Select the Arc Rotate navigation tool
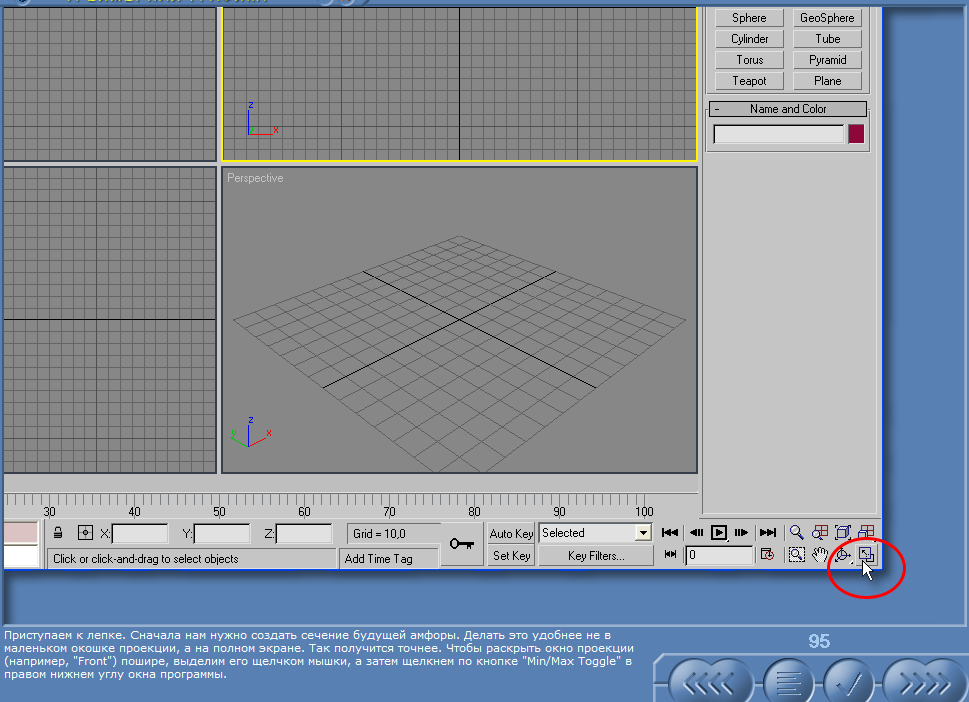969x702 pixels. click(x=843, y=554)
